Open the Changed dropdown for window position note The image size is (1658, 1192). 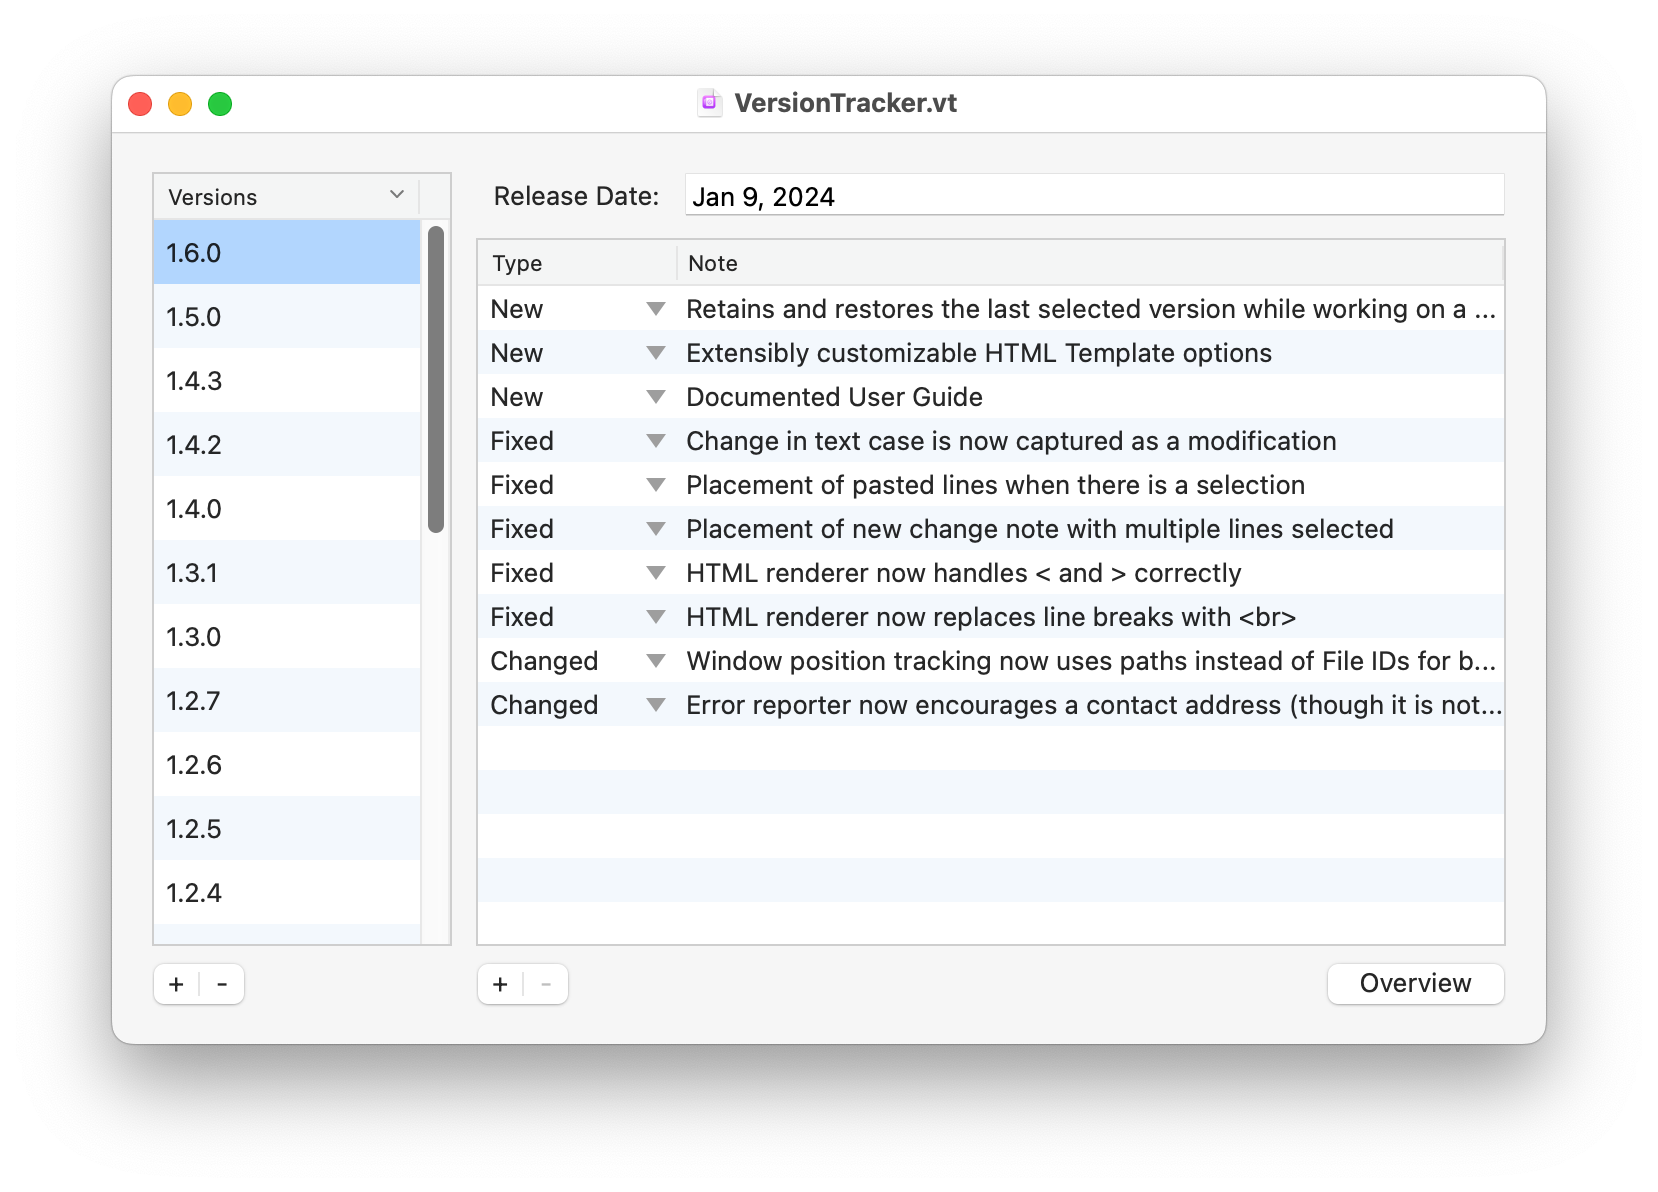[656, 660]
